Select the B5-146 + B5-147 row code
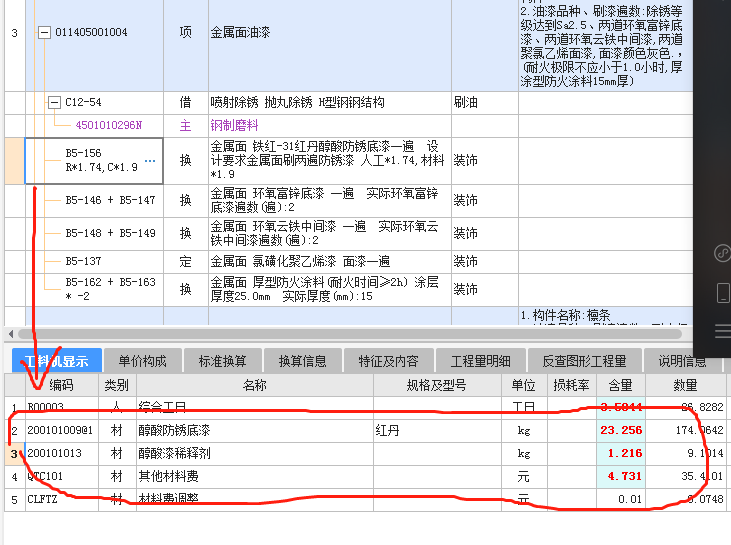Viewport: 731px width, 545px height. click(x=110, y=200)
